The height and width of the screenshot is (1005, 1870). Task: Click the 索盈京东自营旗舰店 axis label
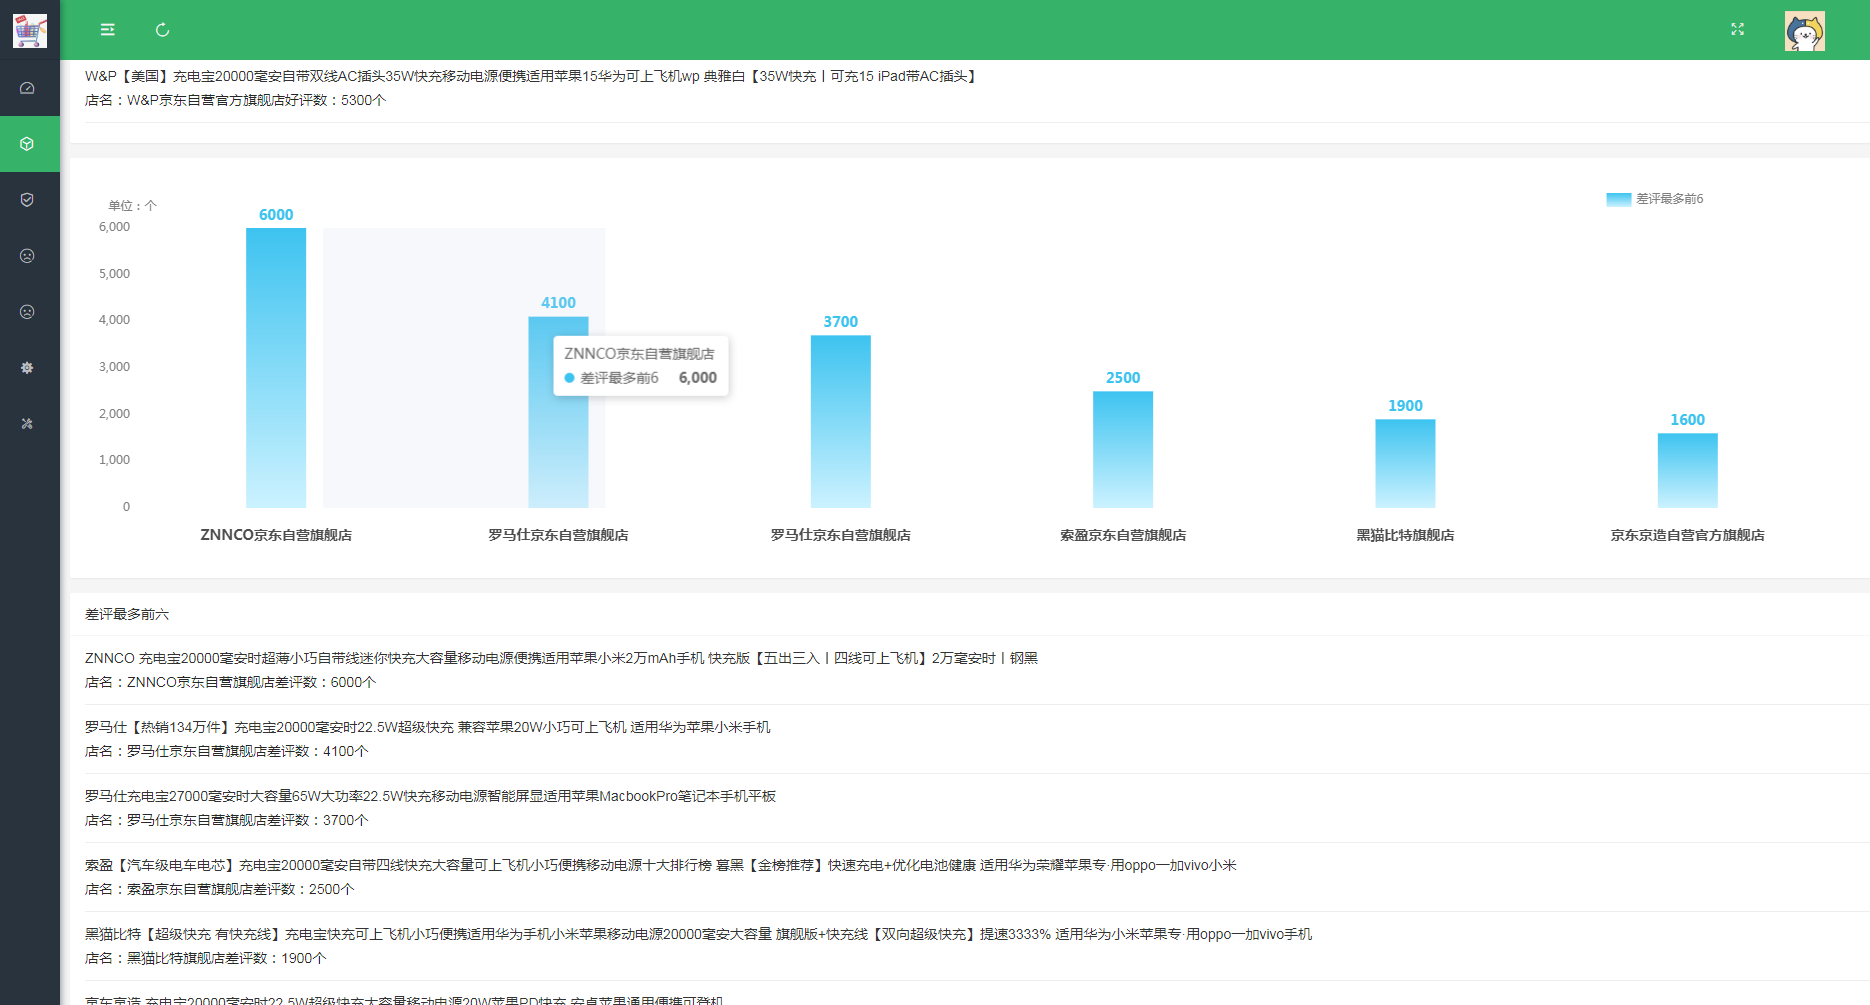(x=1123, y=535)
